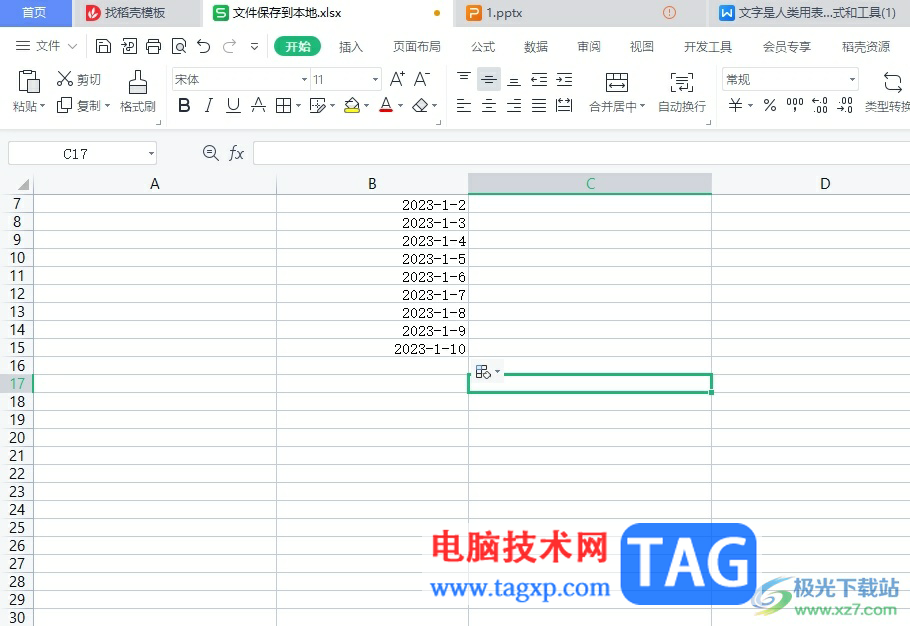Screen dimensions: 910x626
Task: Go to the Home (首页) tab
Action: (x=34, y=13)
